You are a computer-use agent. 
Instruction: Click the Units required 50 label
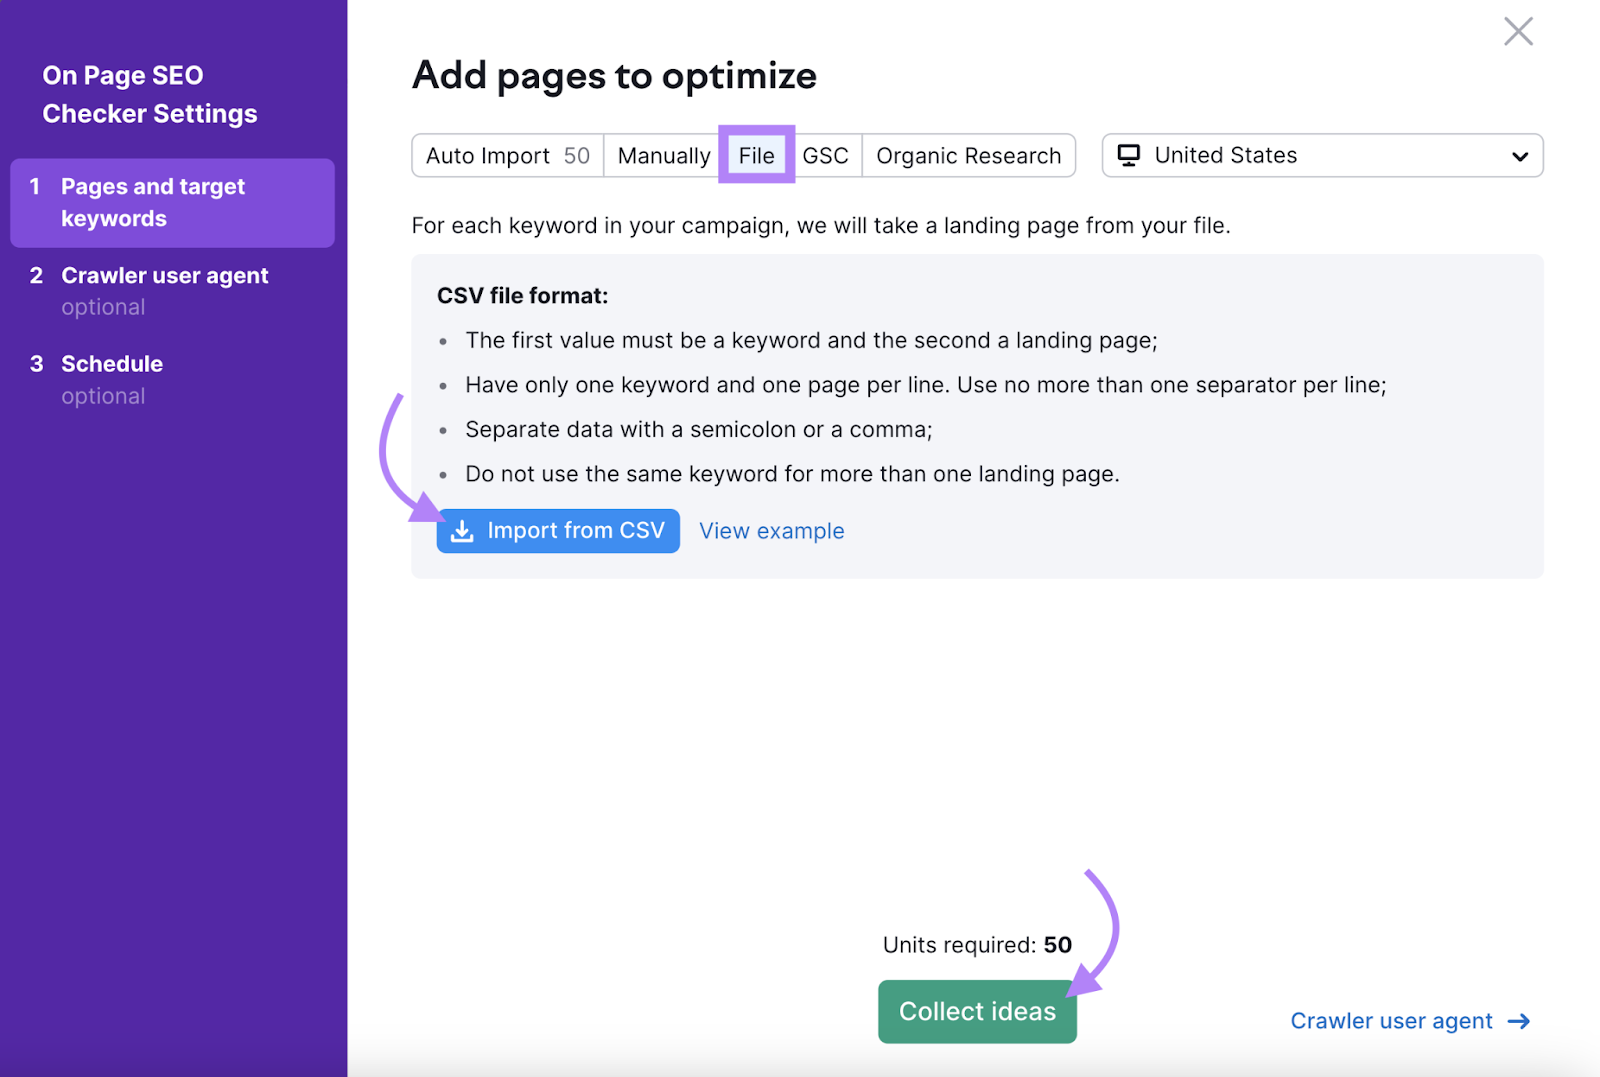click(976, 944)
